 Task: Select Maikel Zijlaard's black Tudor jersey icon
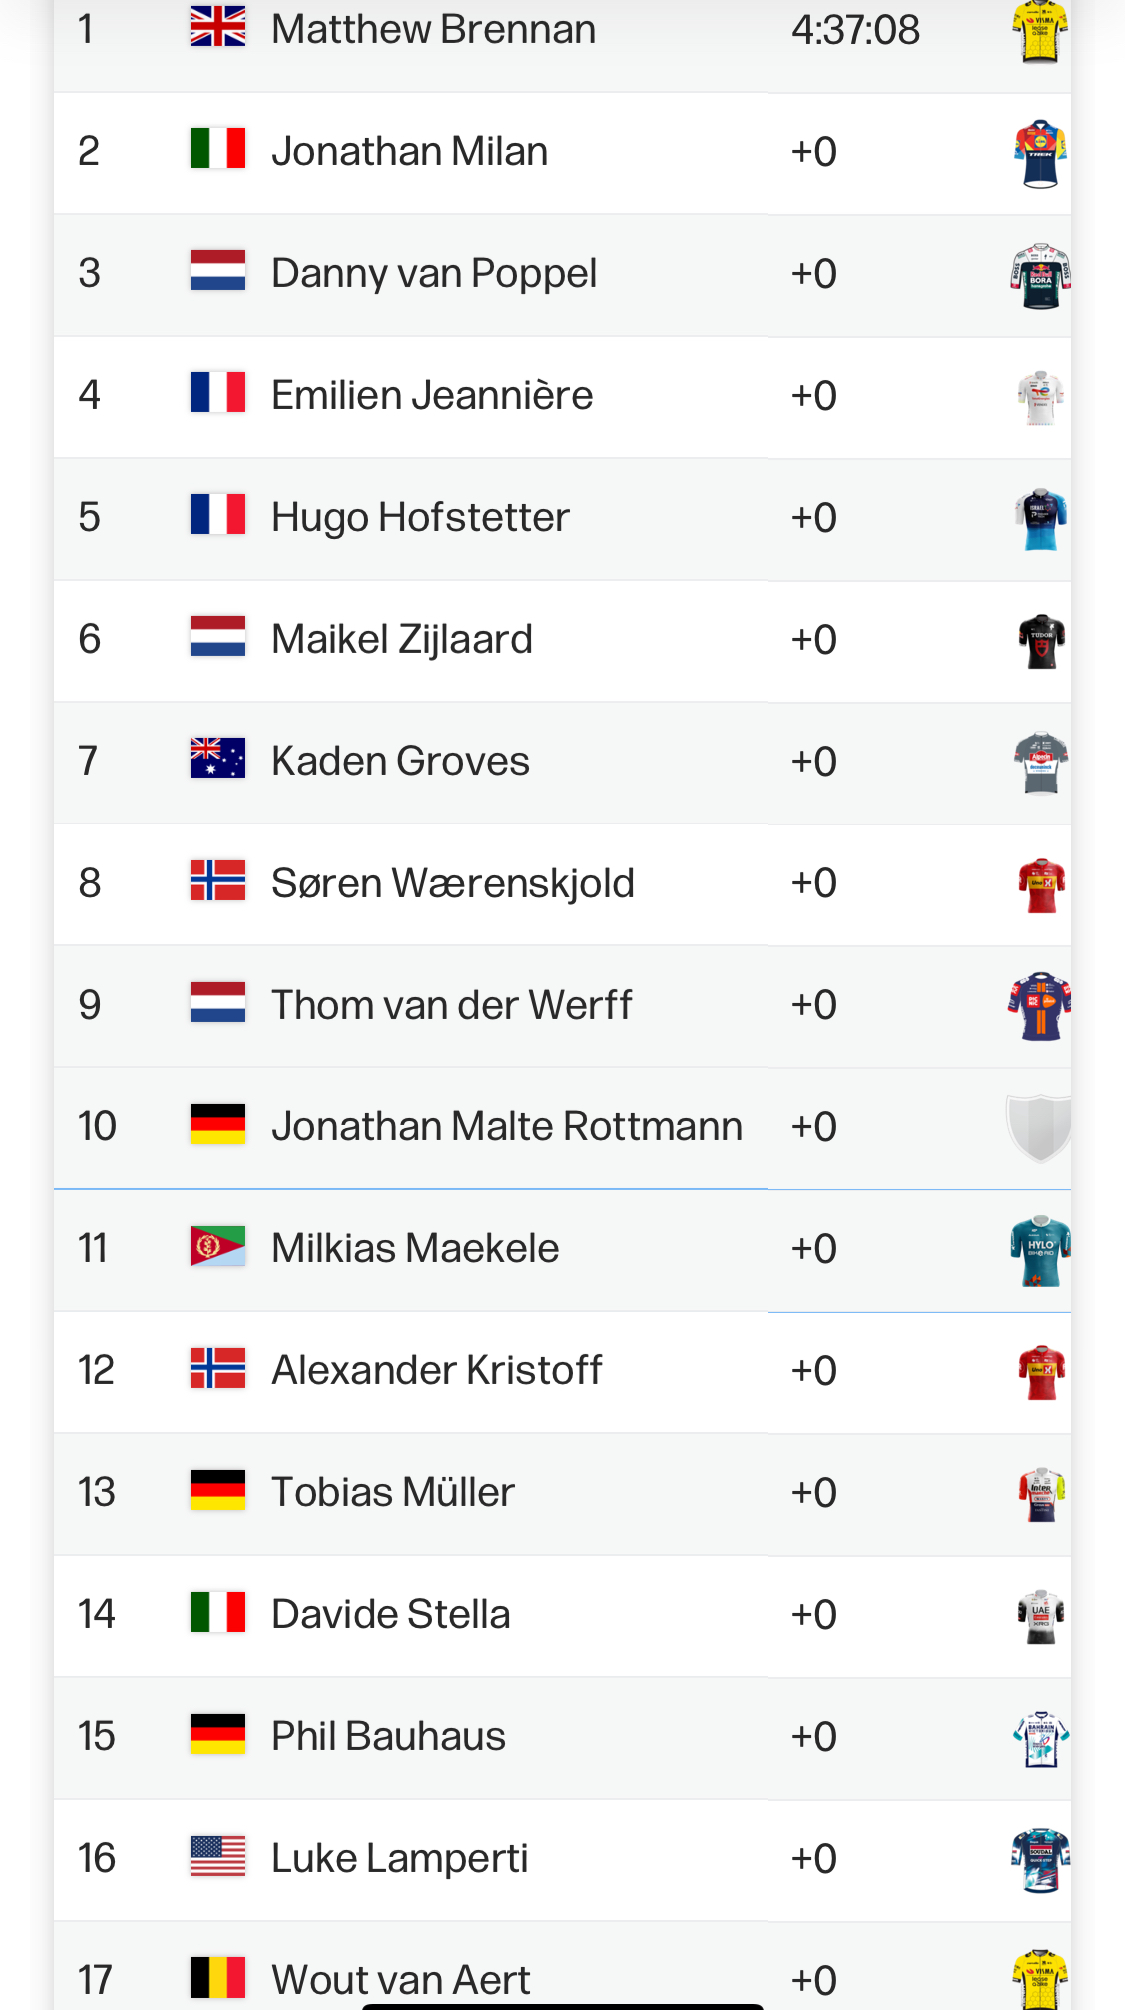(x=1041, y=641)
